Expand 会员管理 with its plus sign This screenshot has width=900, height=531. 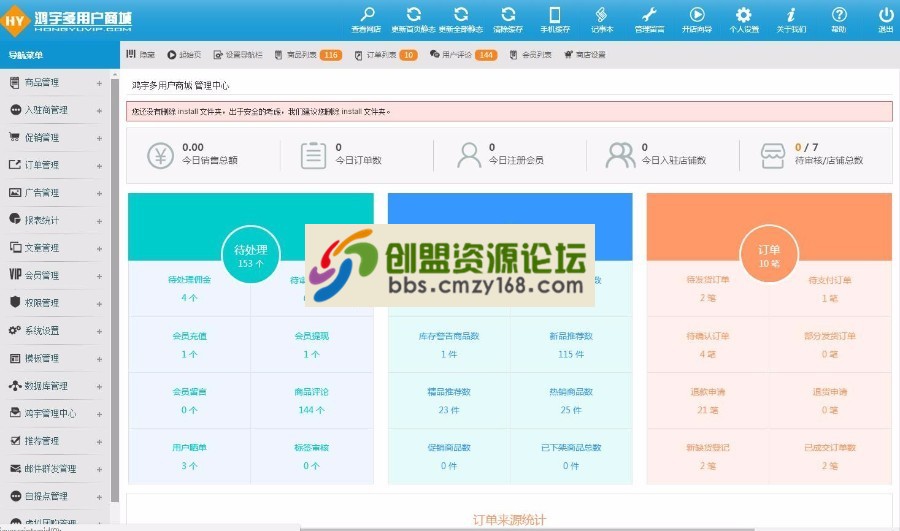click(99, 276)
